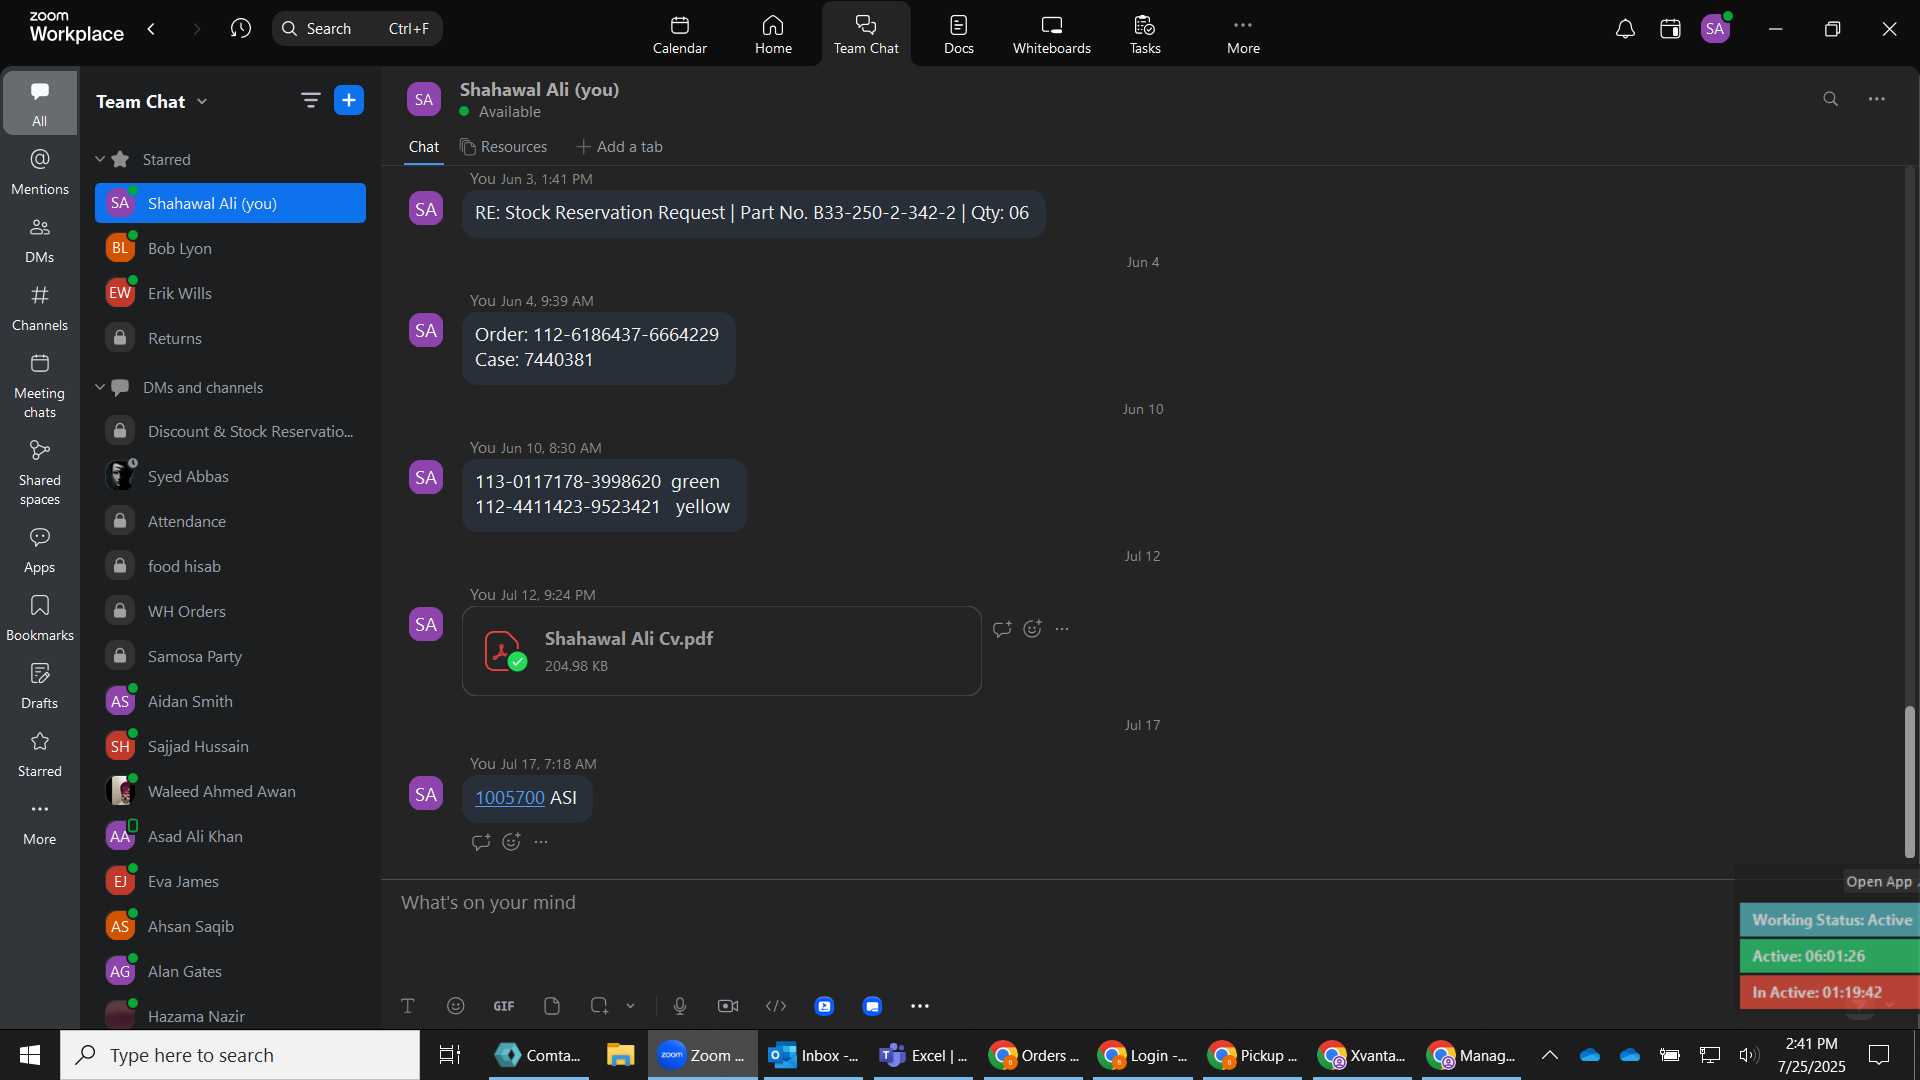Open GIF picker
Viewport: 1920px width, 1080px height.
tap(504, 1006)
